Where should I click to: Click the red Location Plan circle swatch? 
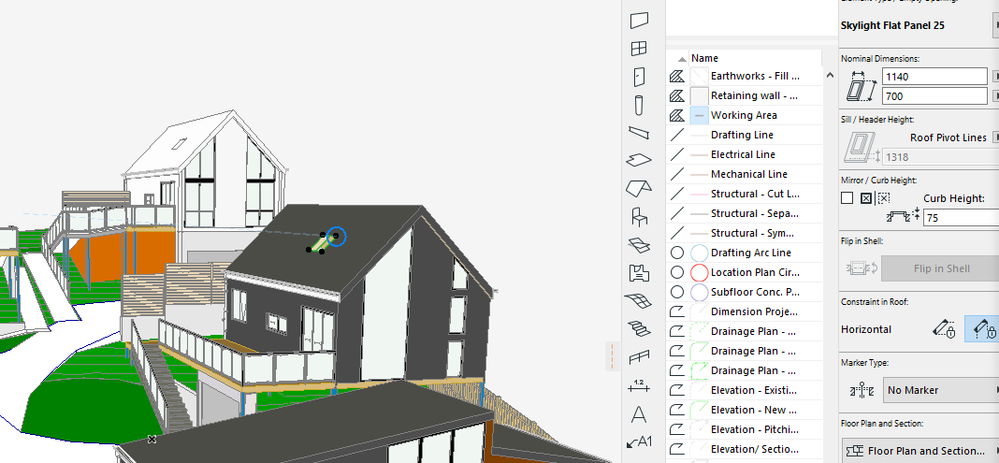tap(700, 273)
